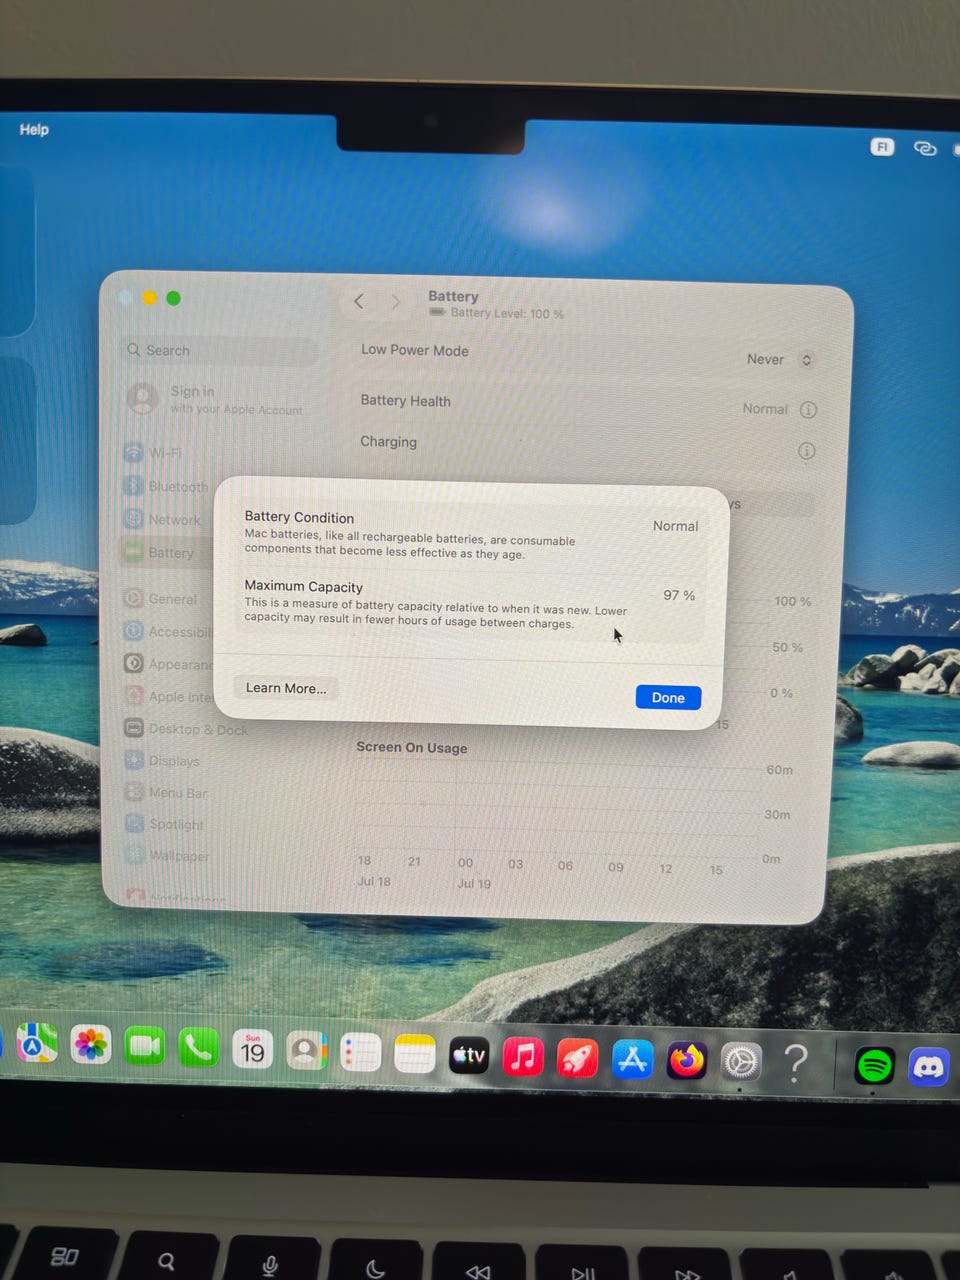Open System Settings gear in Dock

(741, 1061)
